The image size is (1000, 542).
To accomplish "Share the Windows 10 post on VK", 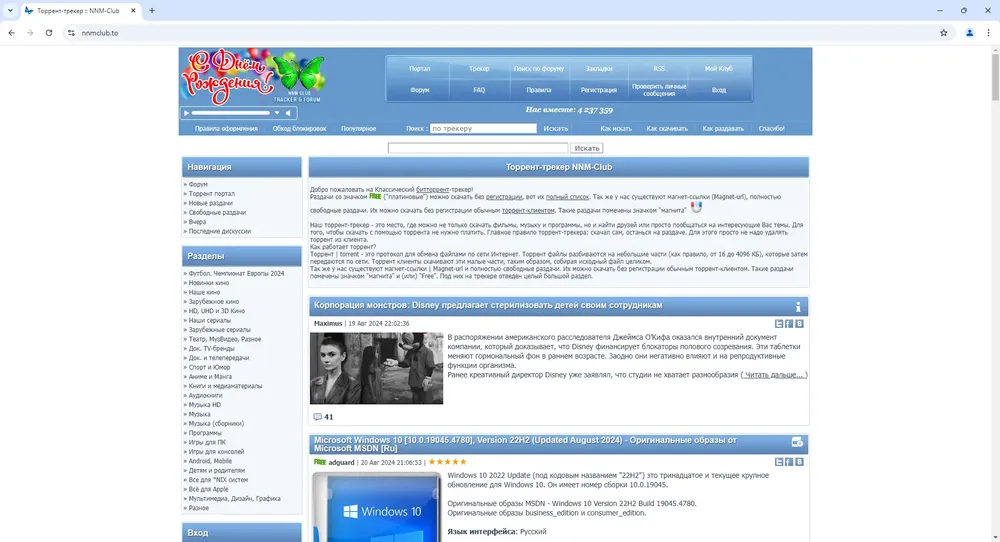I will coord(799,462).
